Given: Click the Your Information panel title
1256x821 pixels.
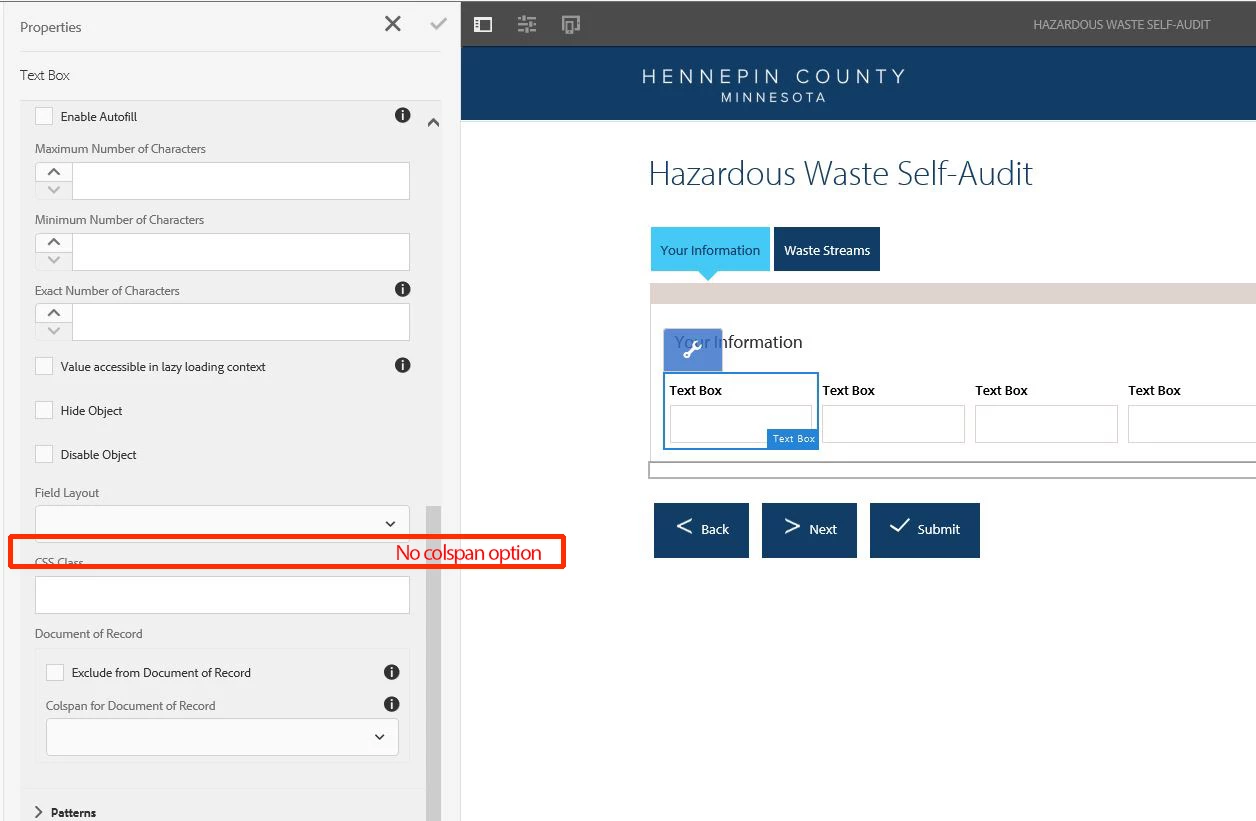Looking at the screenshot, I should coord(738,342).
